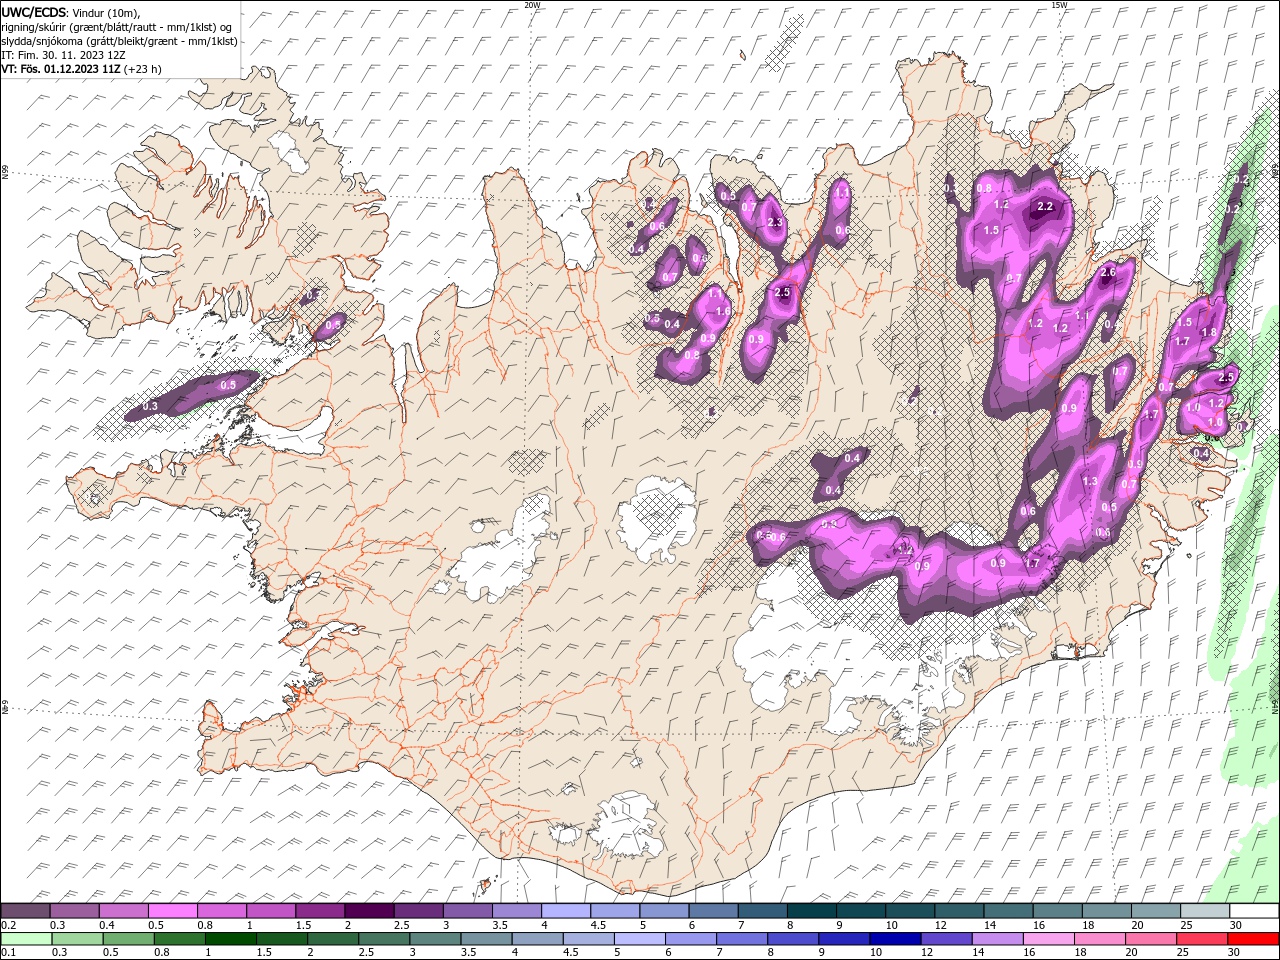Click the '25' label of the top color scale
This screenshot has width=1280, height=960.
click(x=1186, y=925)
